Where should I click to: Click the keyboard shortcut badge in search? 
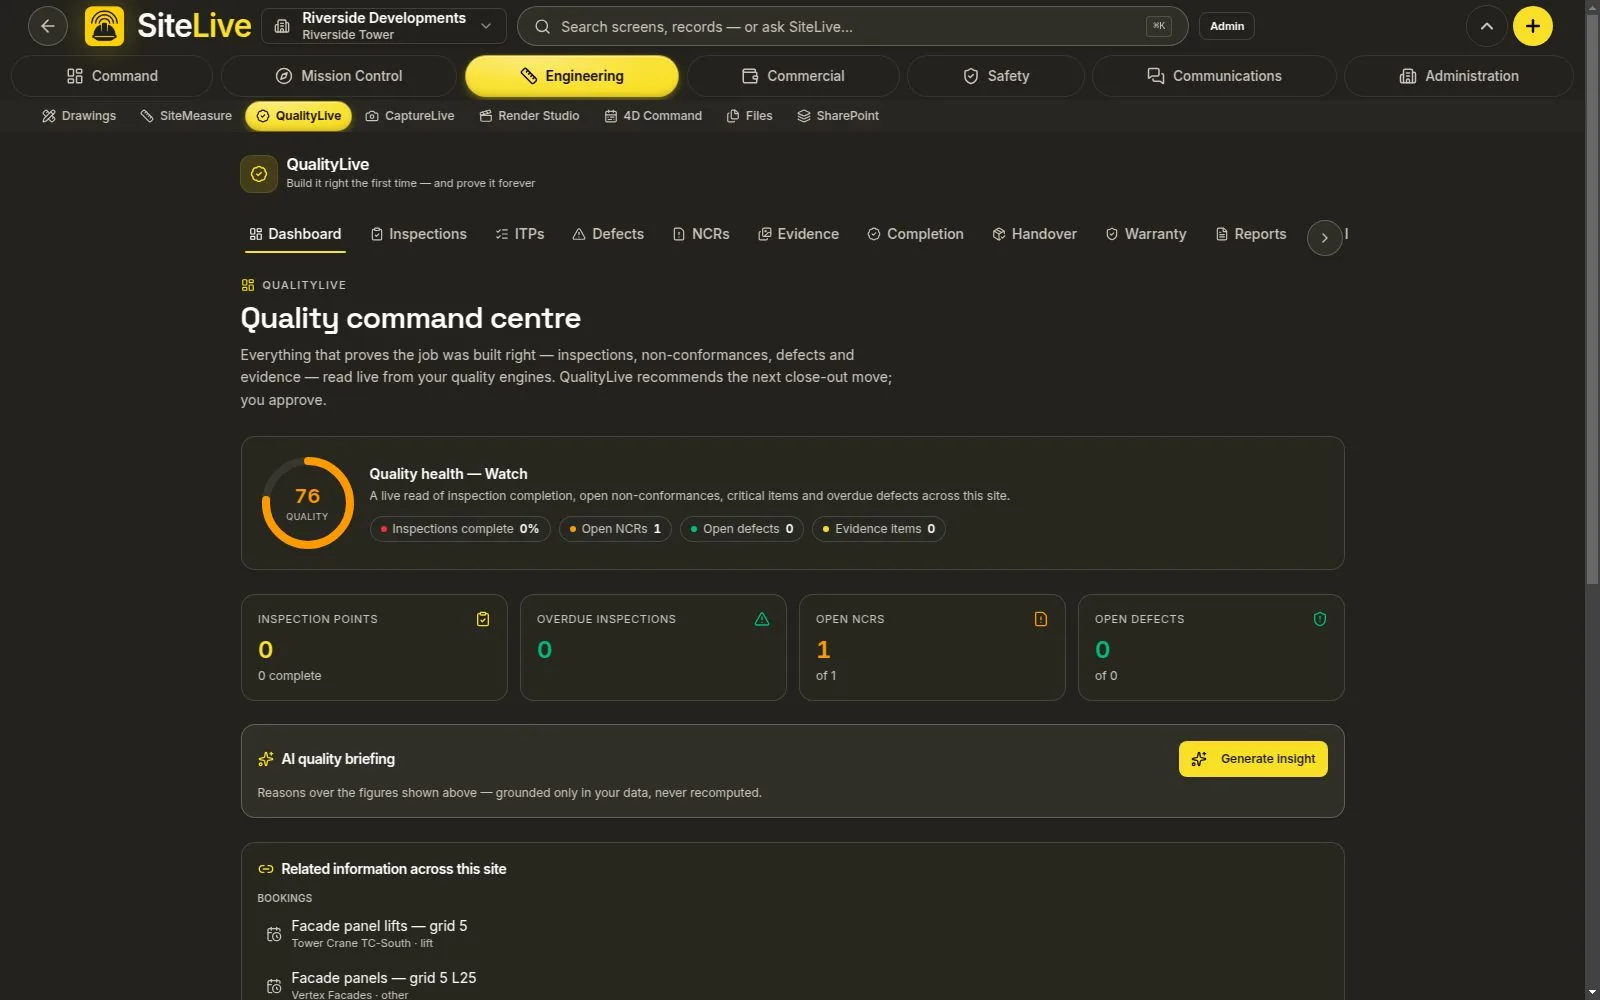tap(1159, 26)
